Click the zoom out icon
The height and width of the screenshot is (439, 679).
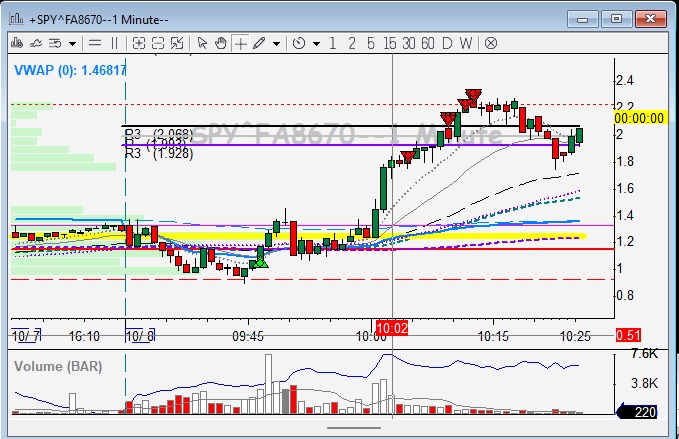coord(158,43)
